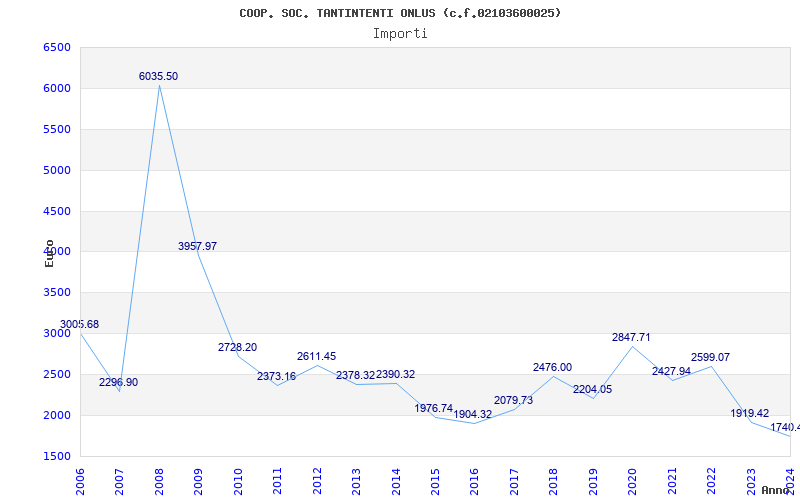Select the 5000 y-axis label
This screenshot has height=500, width=800.
pyautogui.click(x=57, y=170)
